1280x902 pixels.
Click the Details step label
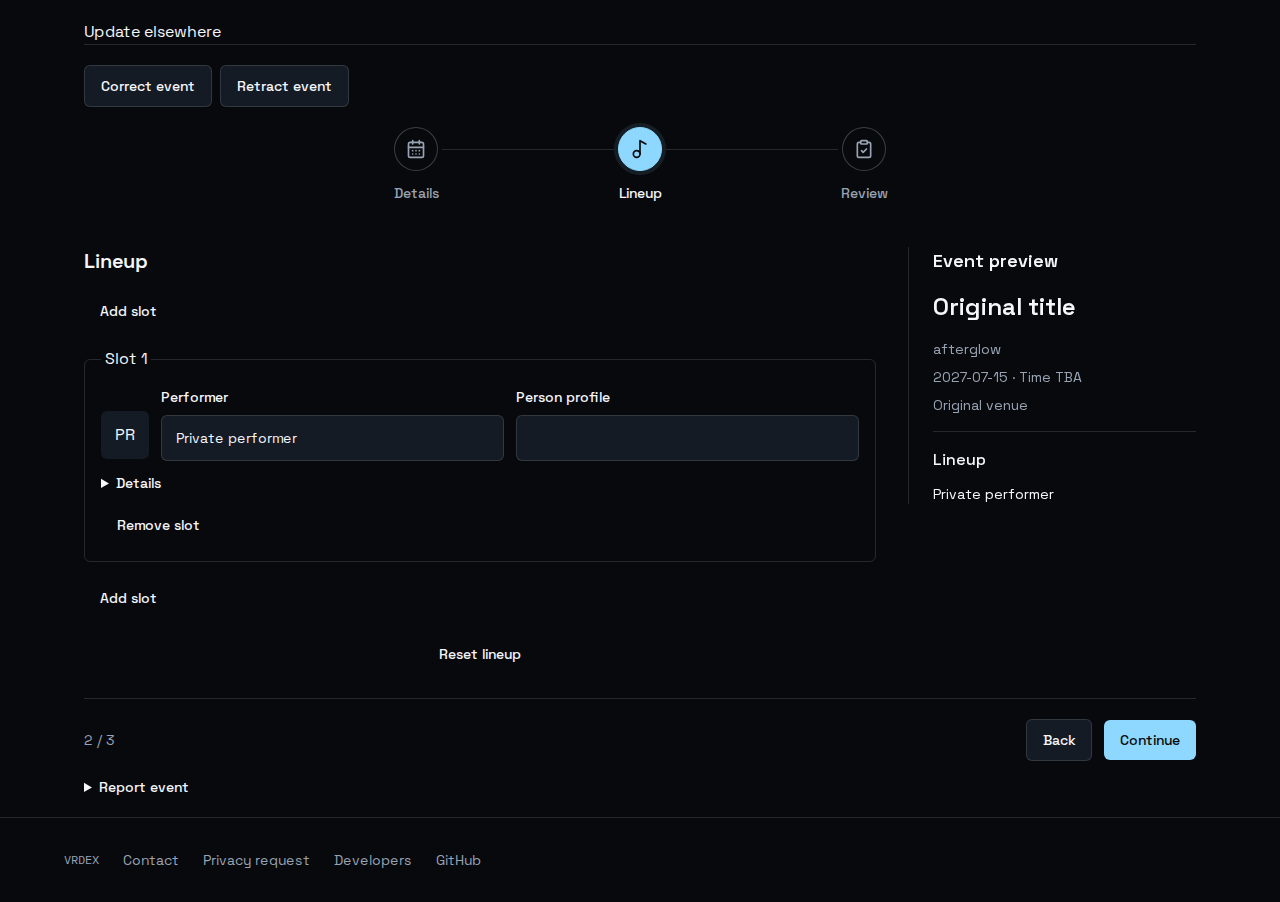[x=416, y=193]
